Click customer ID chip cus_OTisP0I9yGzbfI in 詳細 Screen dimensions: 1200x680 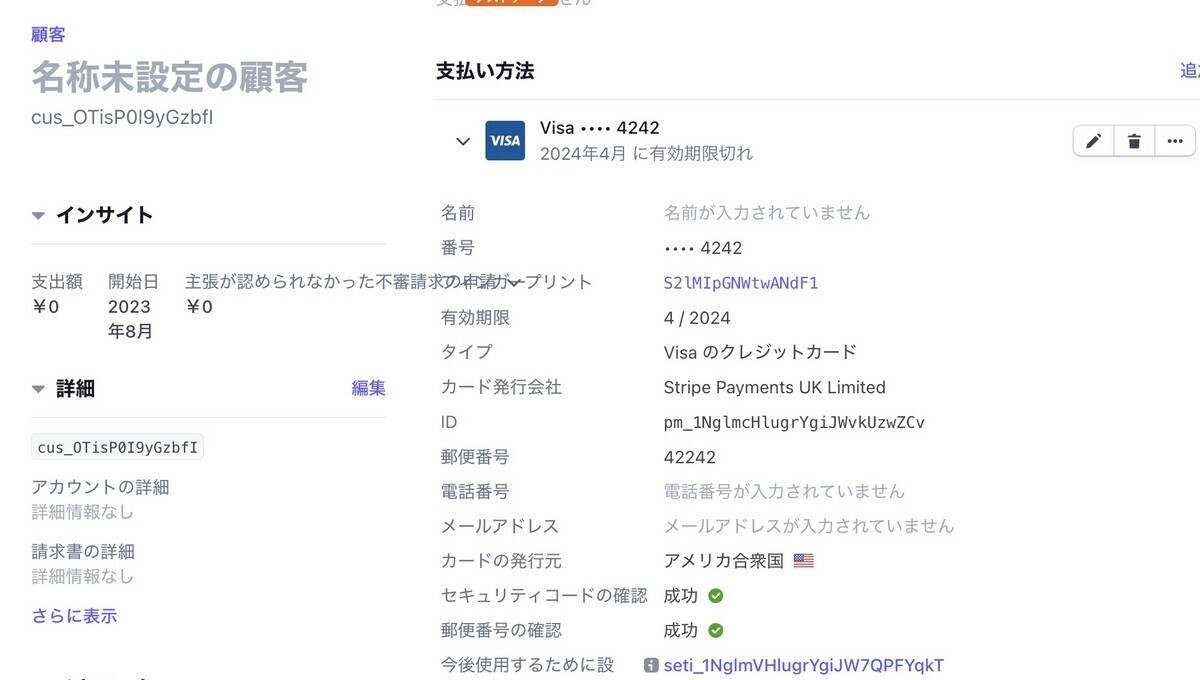117,447
